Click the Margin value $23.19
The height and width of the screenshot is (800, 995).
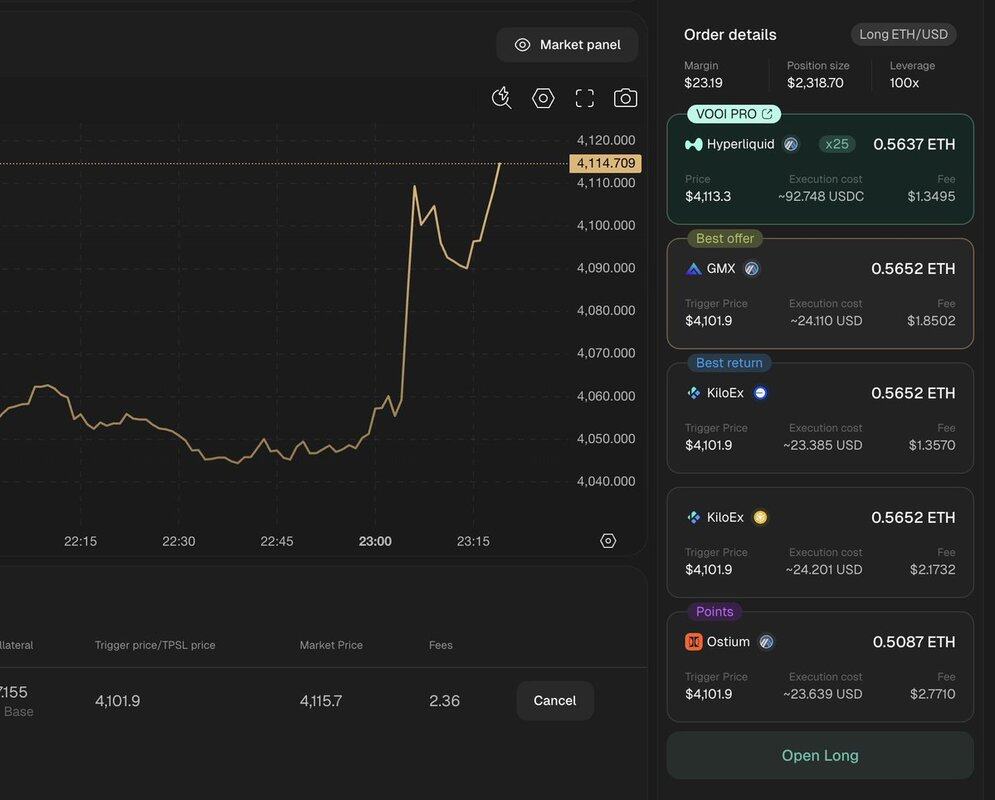point(703,83)
